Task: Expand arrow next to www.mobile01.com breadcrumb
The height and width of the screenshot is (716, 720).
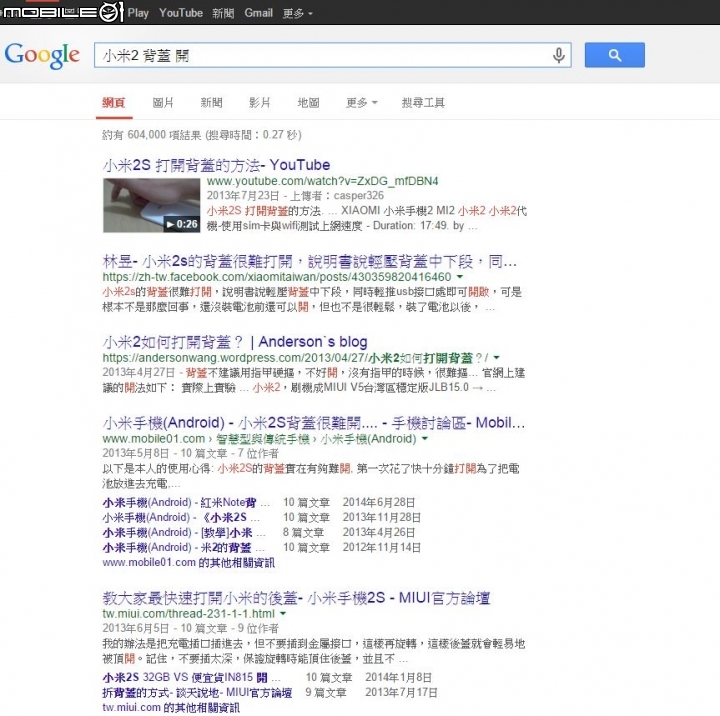Action: (x=425, y=439)
